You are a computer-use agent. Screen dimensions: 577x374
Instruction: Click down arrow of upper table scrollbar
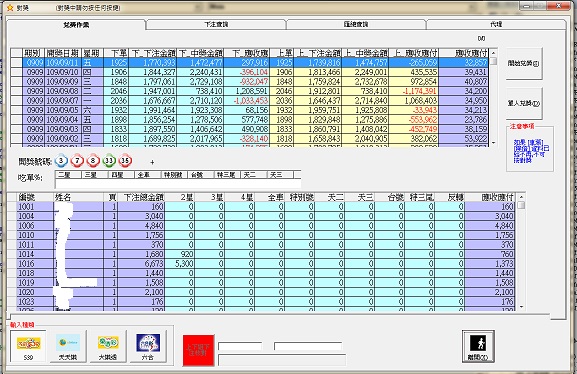tap(493, 143)
